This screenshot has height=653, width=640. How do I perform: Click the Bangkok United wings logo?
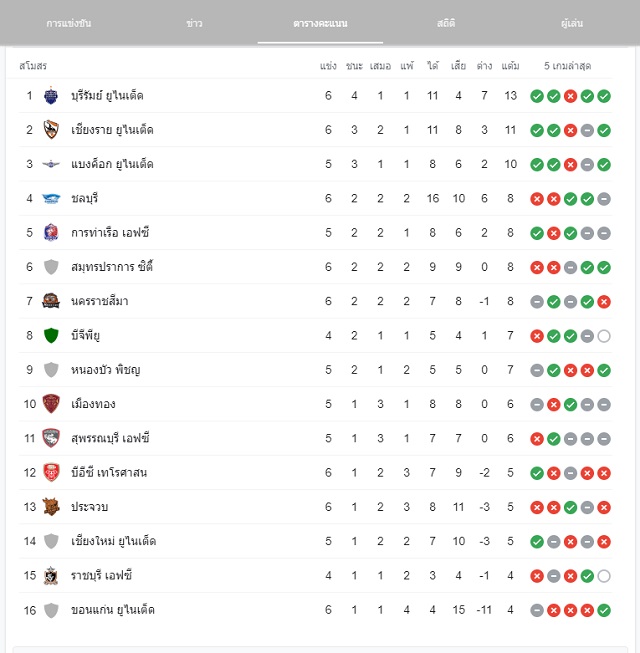51,164
